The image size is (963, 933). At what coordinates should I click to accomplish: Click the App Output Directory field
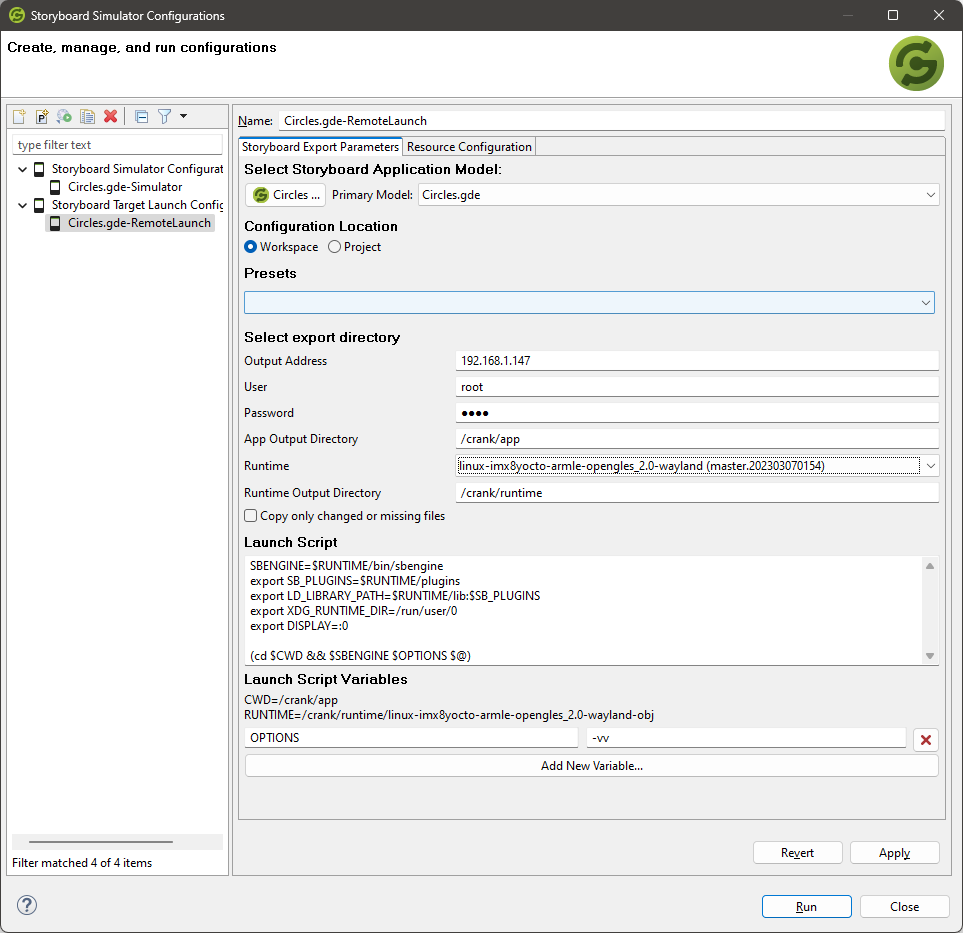tap(697, 439)
